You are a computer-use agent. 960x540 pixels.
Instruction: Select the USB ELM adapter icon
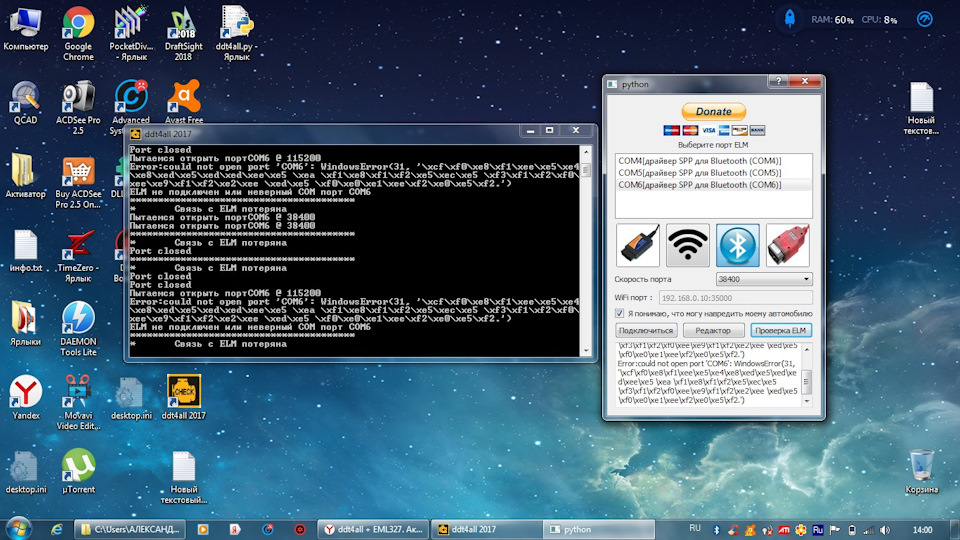click(637, 245)
